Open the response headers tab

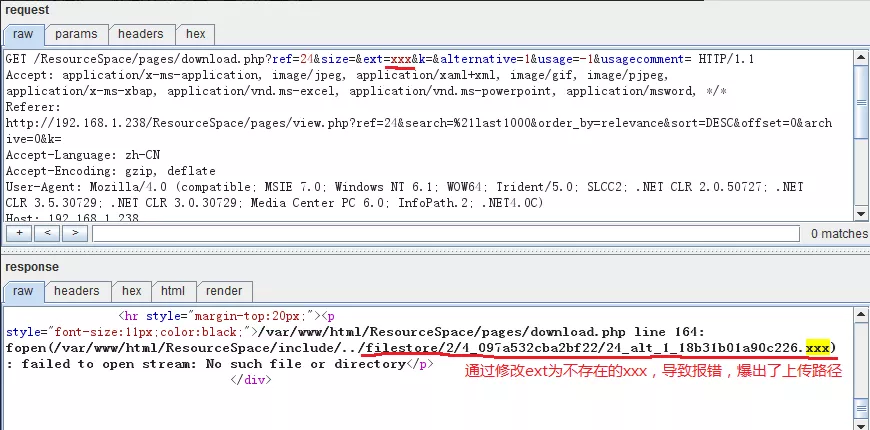[x=76, y=291]
